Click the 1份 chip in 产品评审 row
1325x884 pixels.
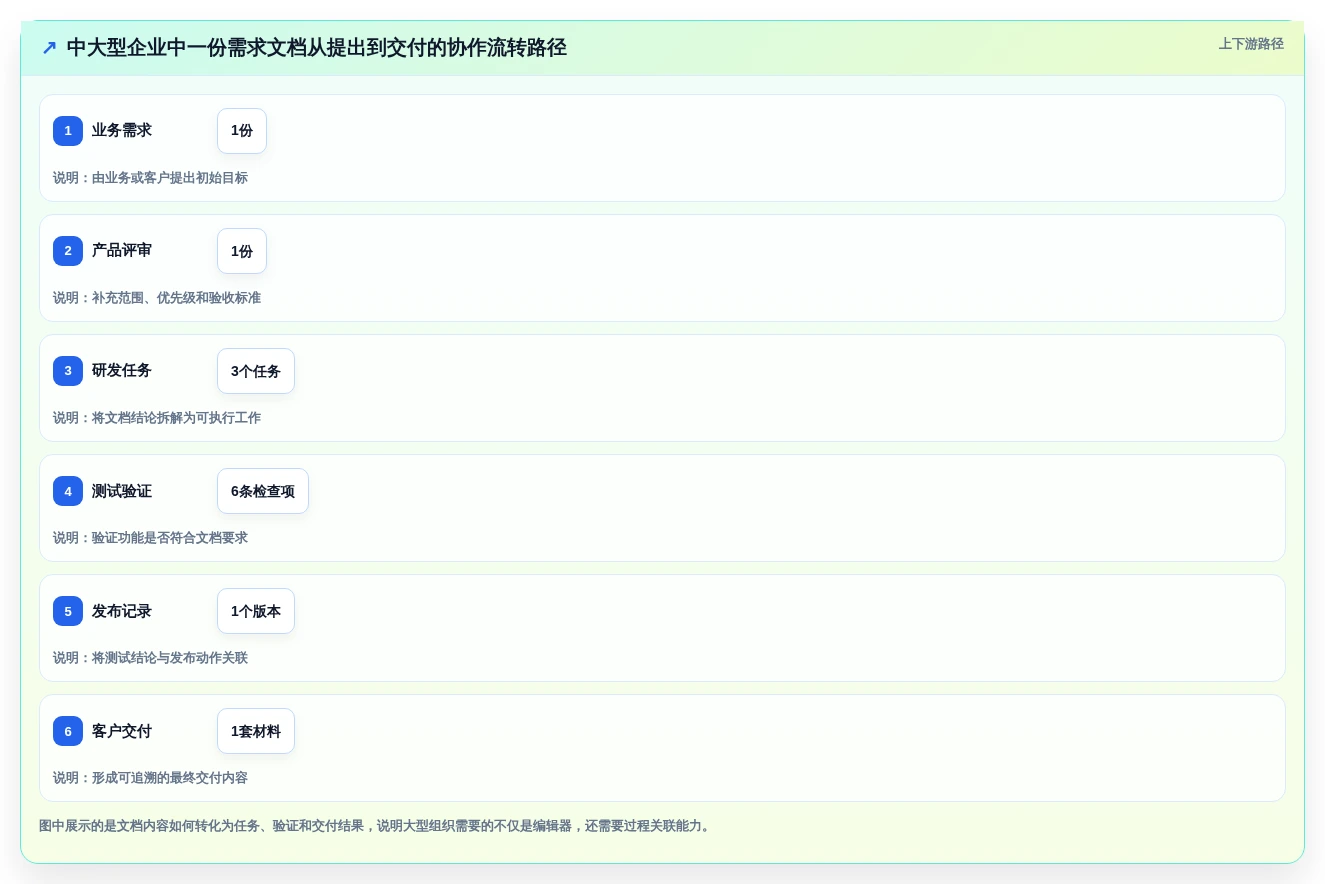point(242,251)
